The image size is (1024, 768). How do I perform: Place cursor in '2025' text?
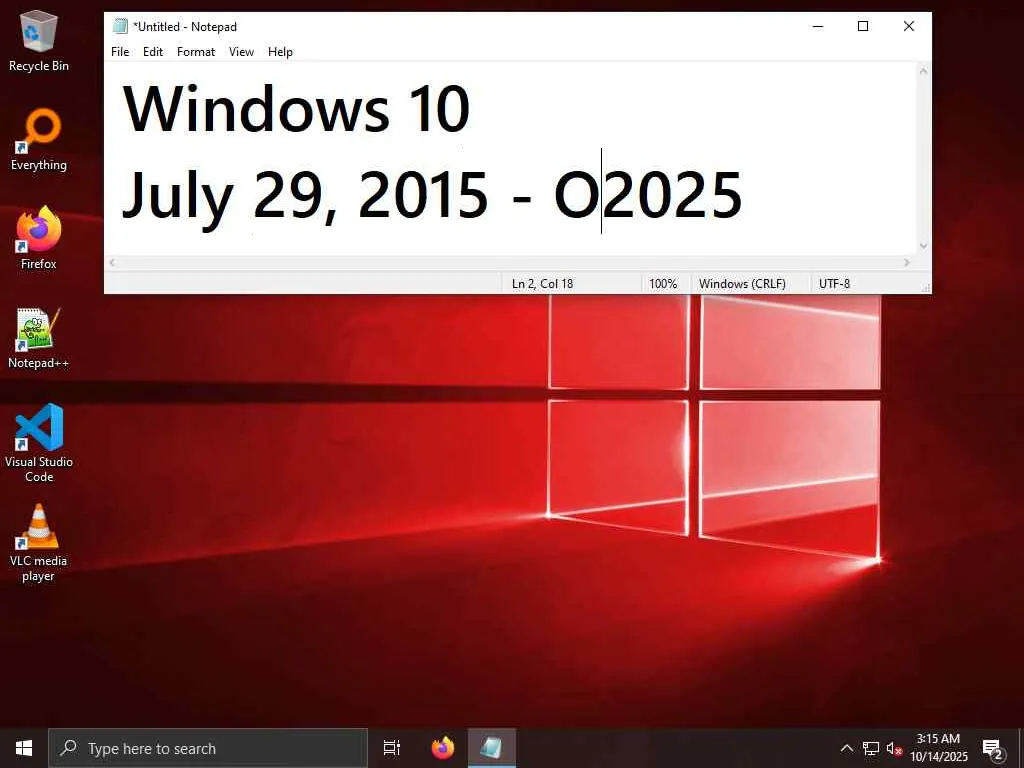pos(673,195)
